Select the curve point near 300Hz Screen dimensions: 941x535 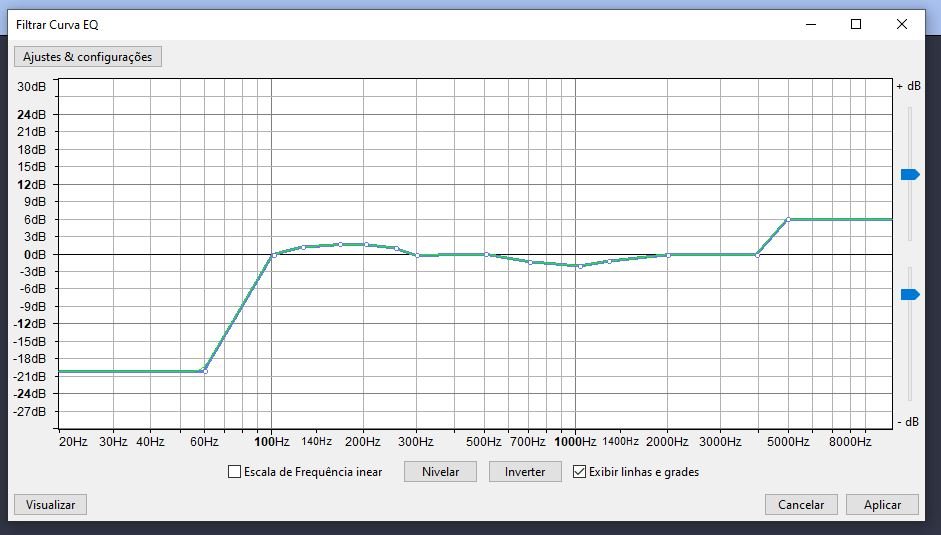pyautogui.click(x=418, y=255)
